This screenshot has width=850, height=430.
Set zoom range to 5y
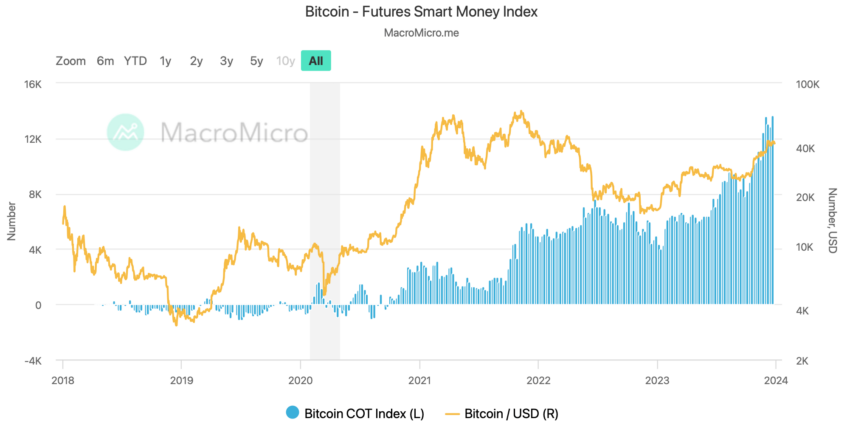(256, 61)
